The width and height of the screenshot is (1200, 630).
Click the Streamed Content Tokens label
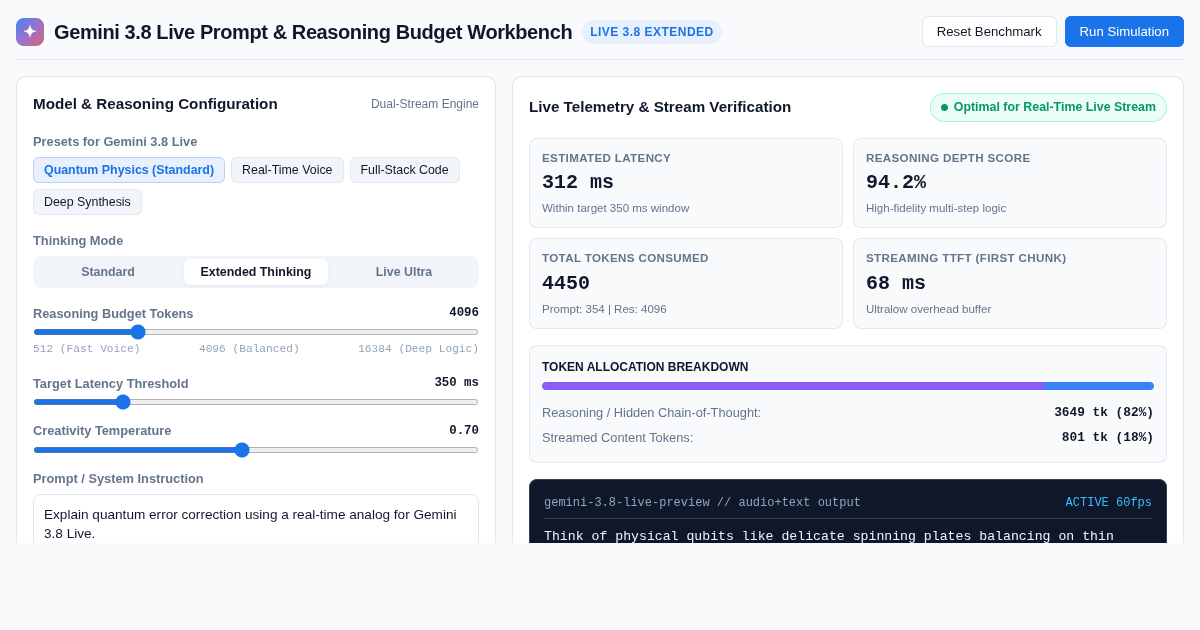click(x=617, y=438)
